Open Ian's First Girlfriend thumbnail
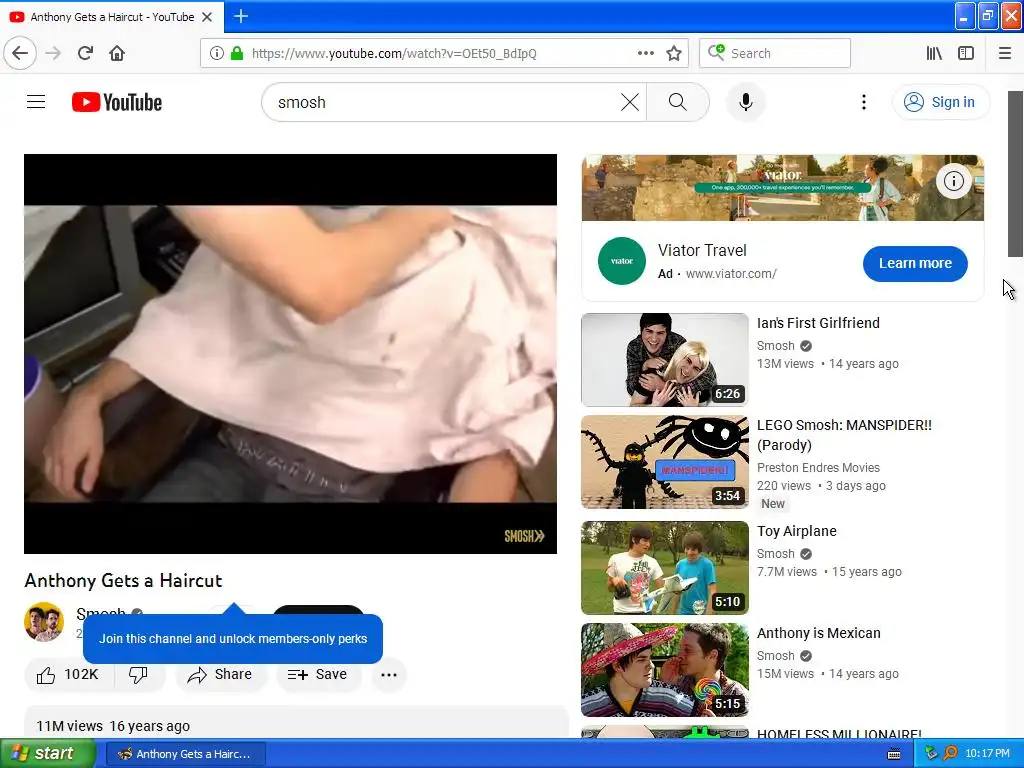1024x768 pixels. click(665, 359)
